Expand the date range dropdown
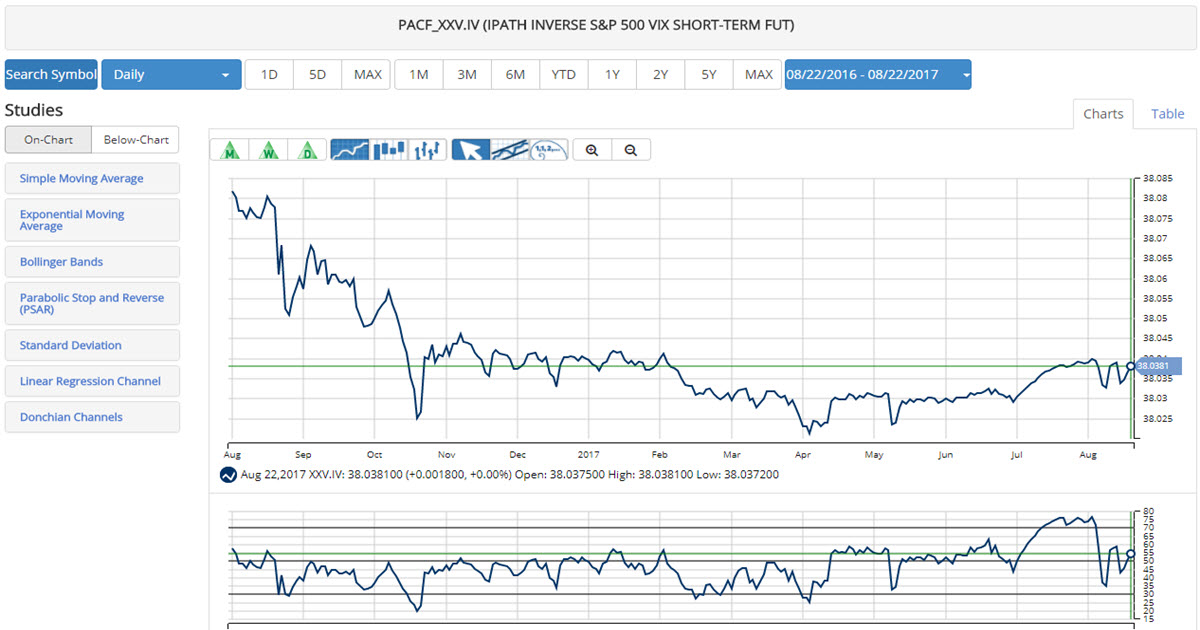Screen dimensions: 1200x630 (x=877, y=75)
